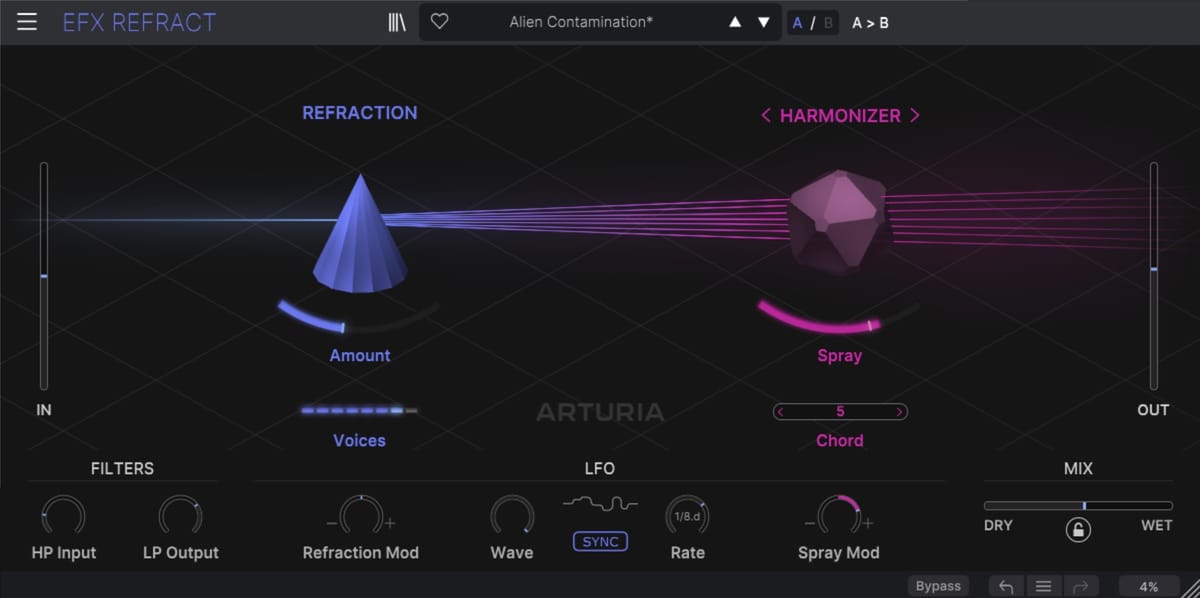Open the HARMONIZER mode selector

coord(840,116)
